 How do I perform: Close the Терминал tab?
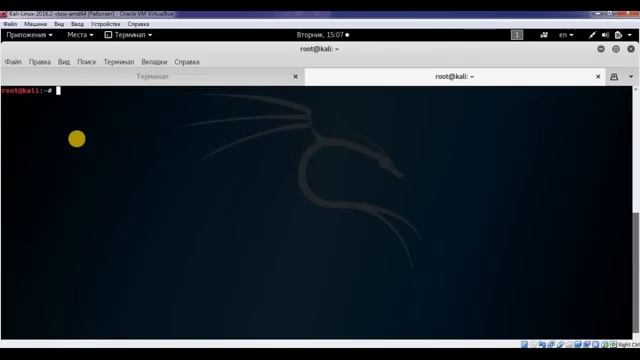(296, 77)
